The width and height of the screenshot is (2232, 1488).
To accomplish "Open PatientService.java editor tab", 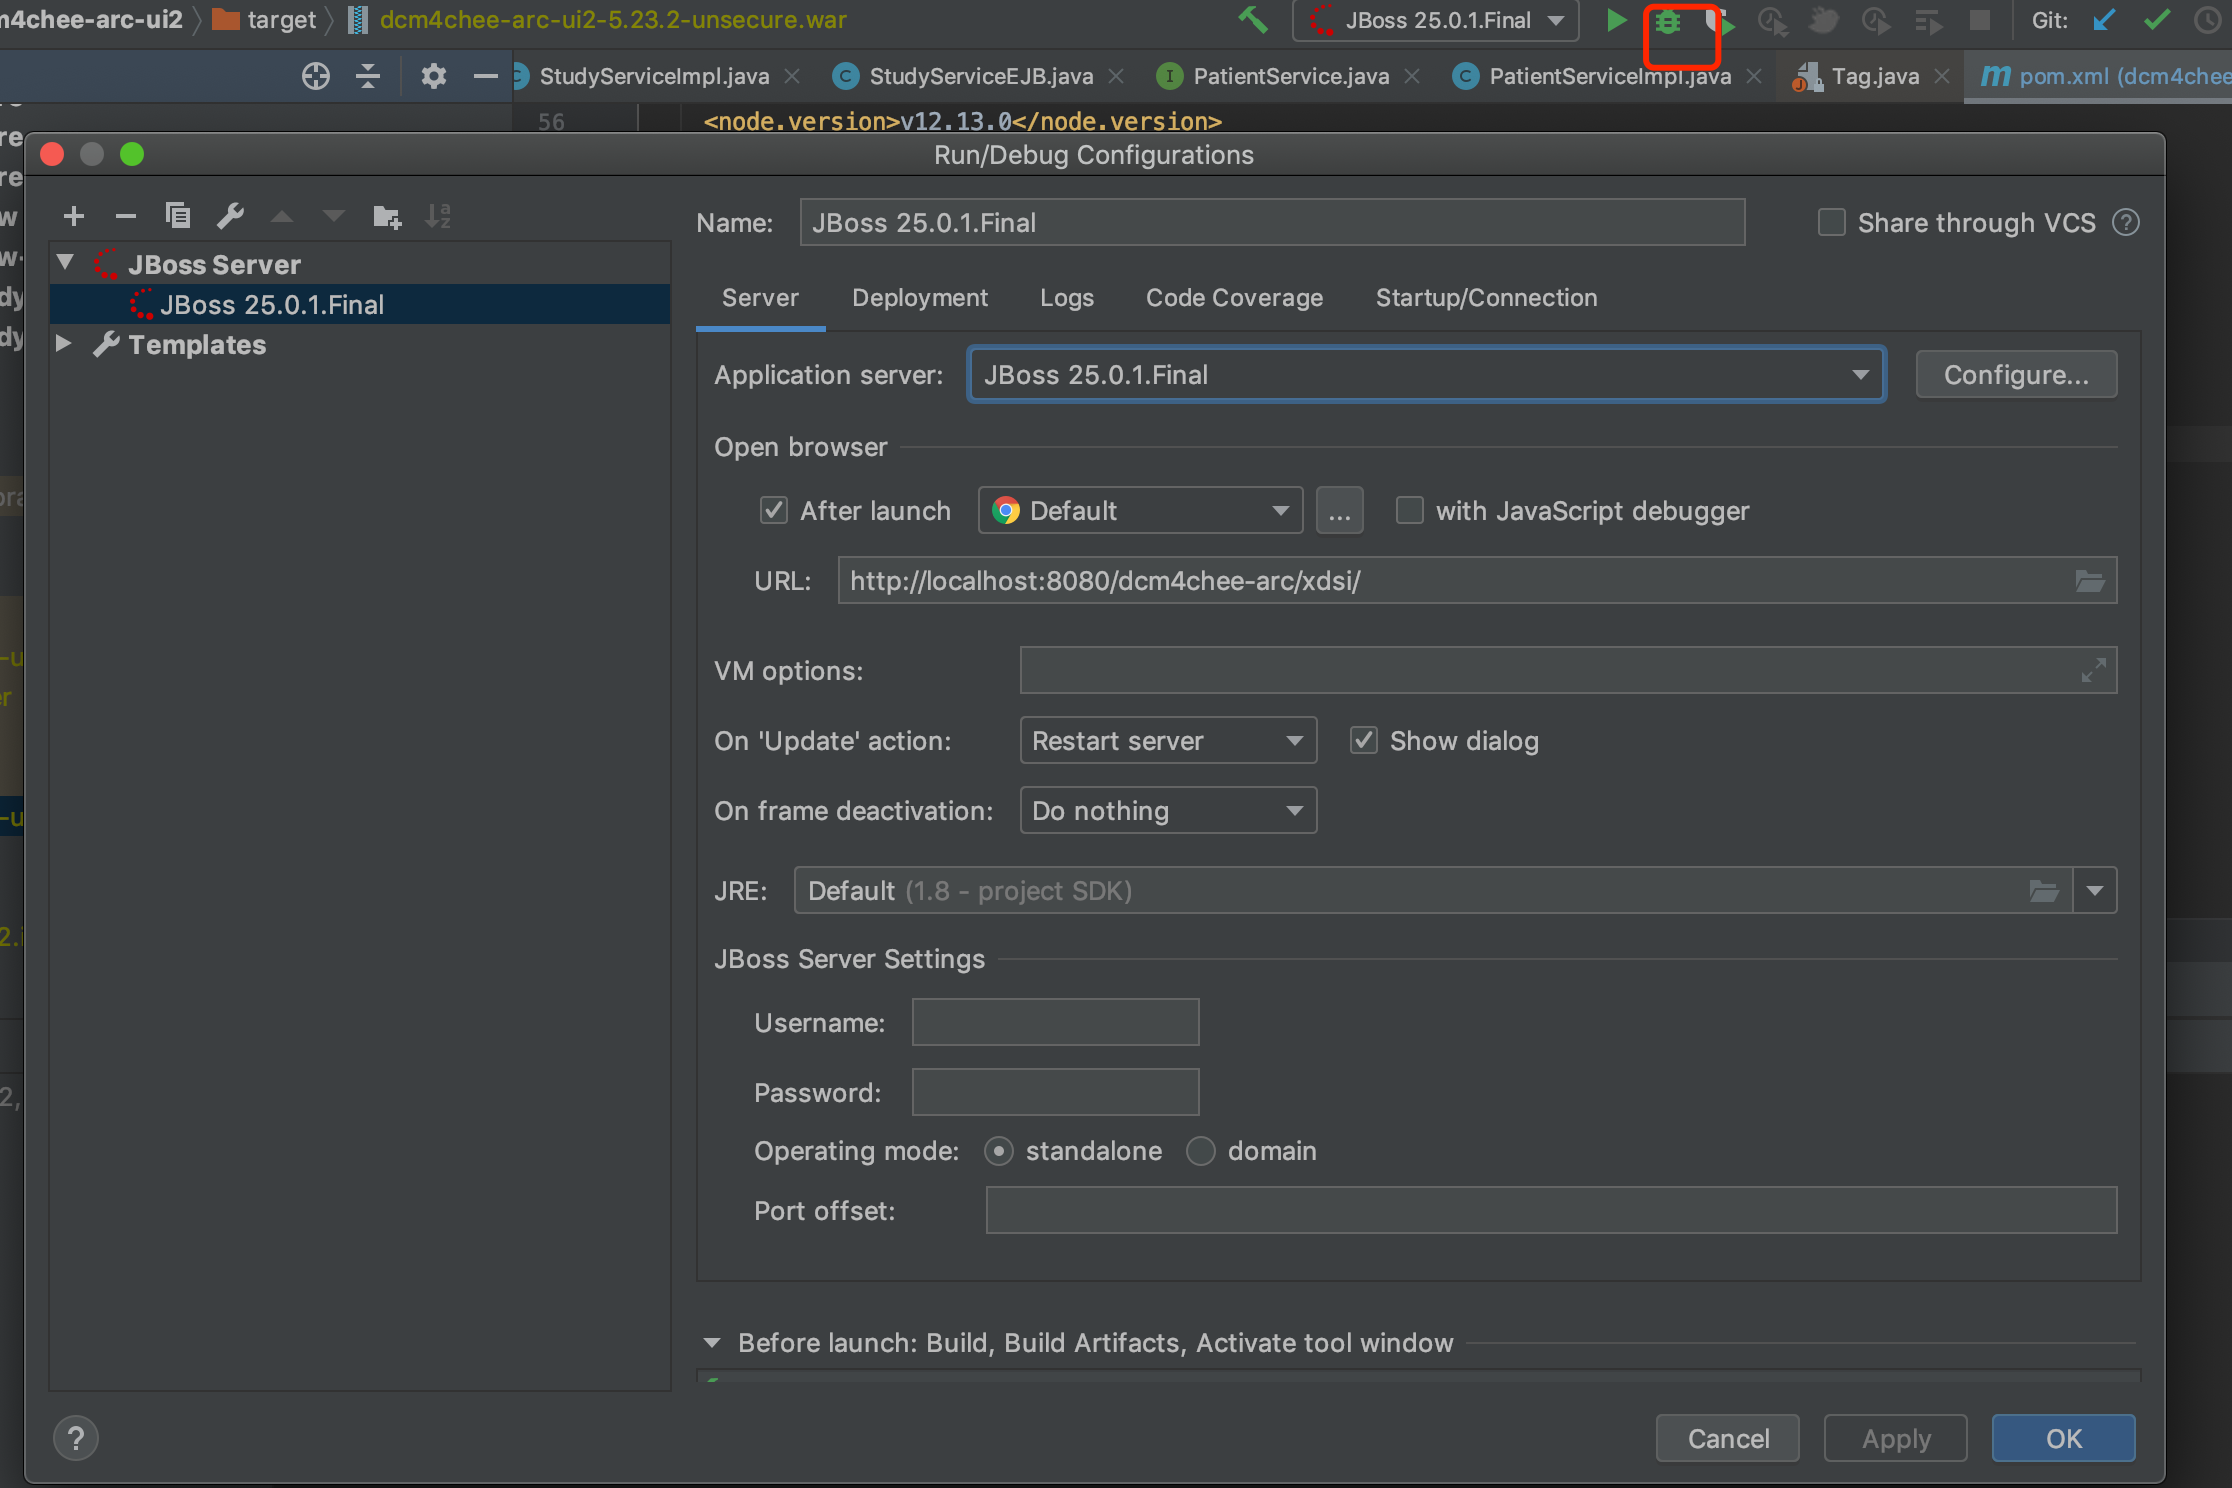I will pos(1290,76).
